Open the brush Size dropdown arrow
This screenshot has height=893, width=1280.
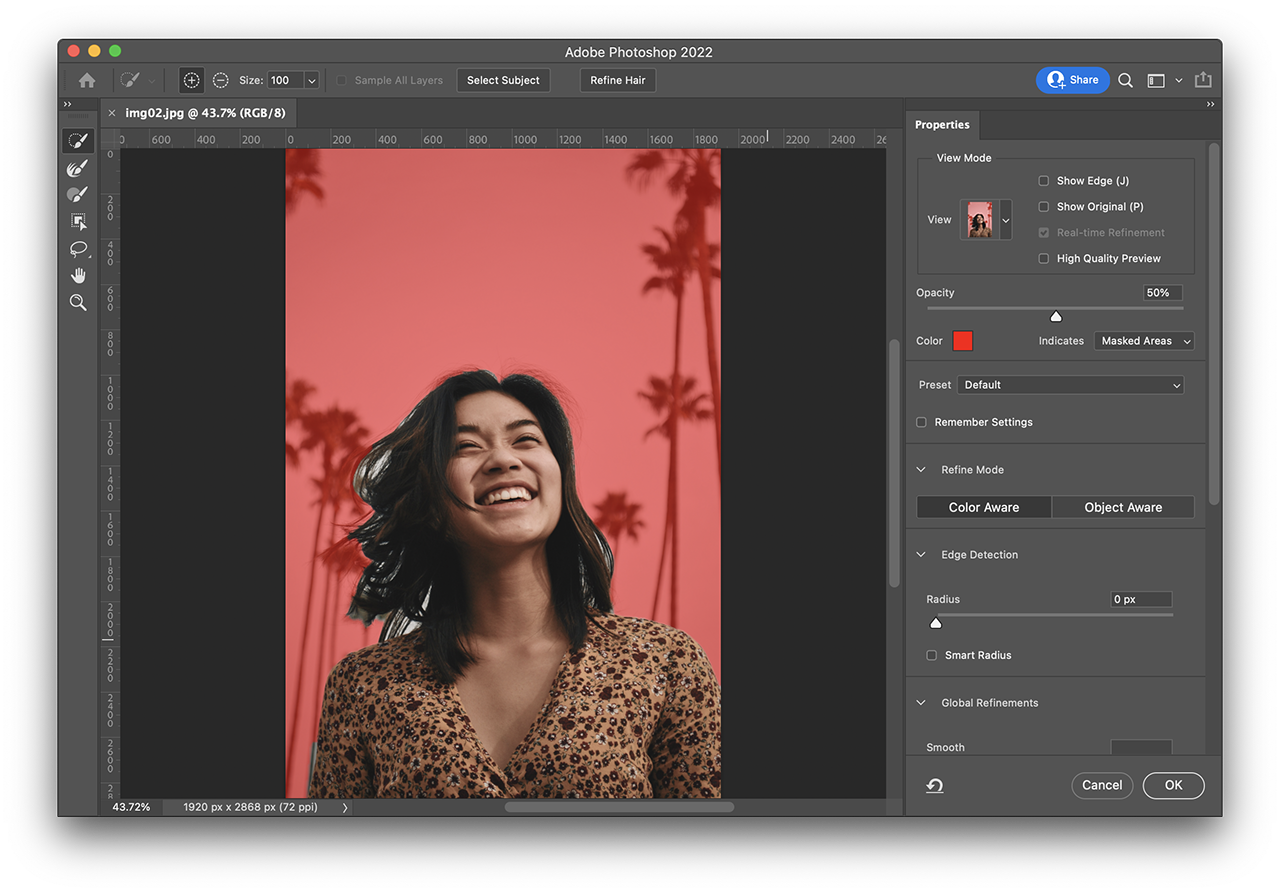311,81
